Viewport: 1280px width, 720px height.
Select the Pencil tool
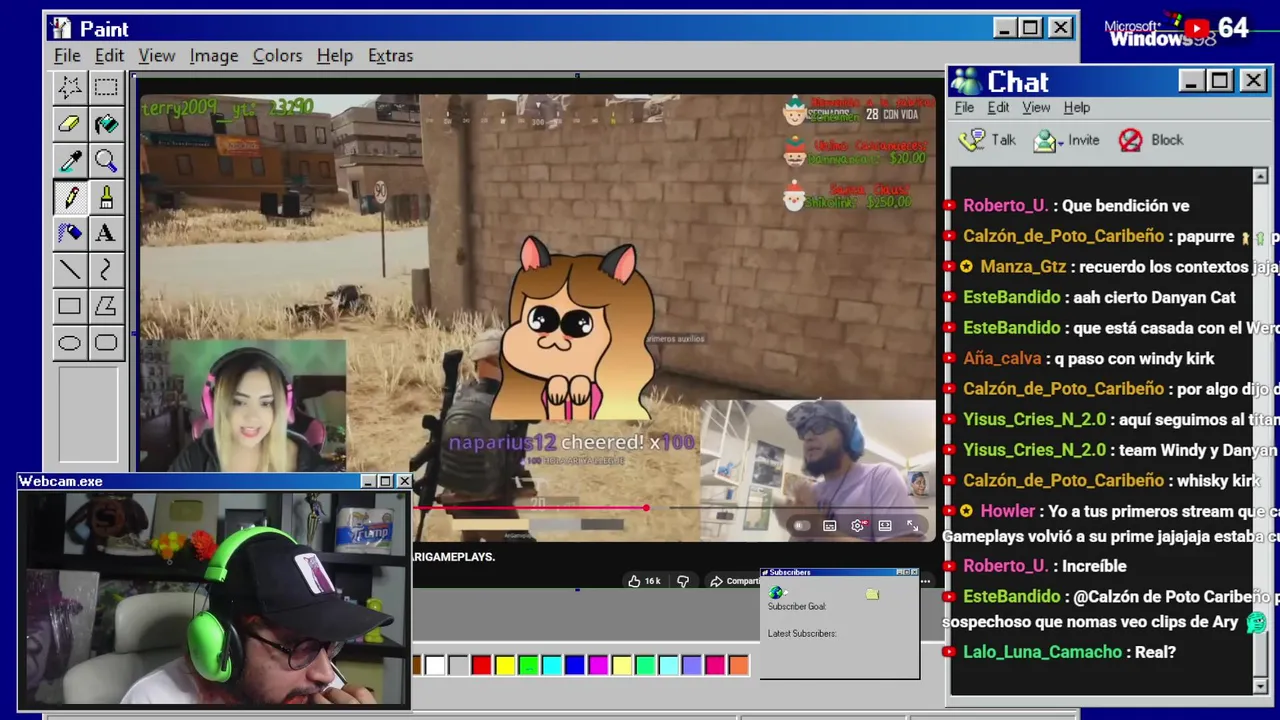pos(69,197)
